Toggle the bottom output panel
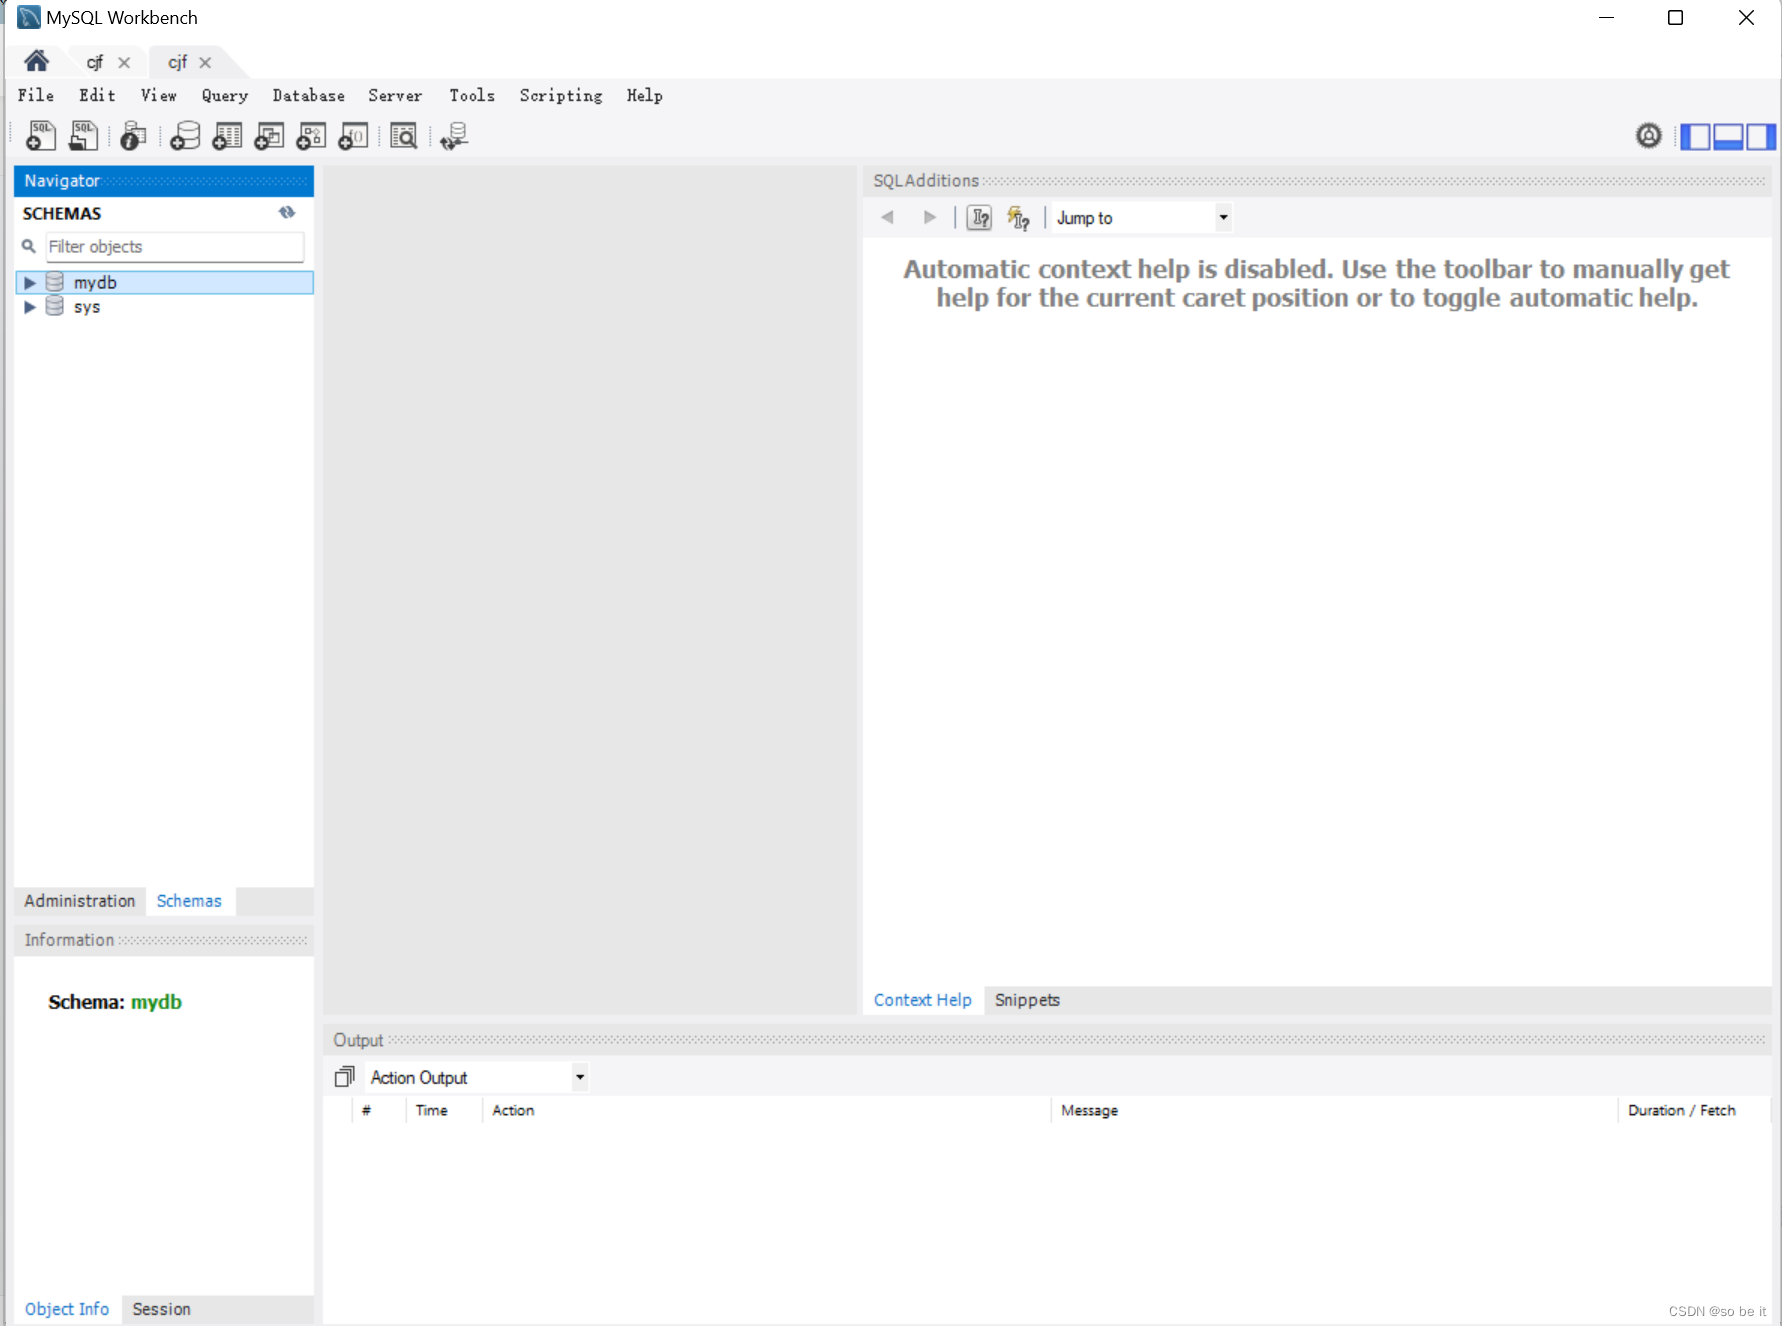Screen dimensions: 1782x1326 (x=1728, y=136)
